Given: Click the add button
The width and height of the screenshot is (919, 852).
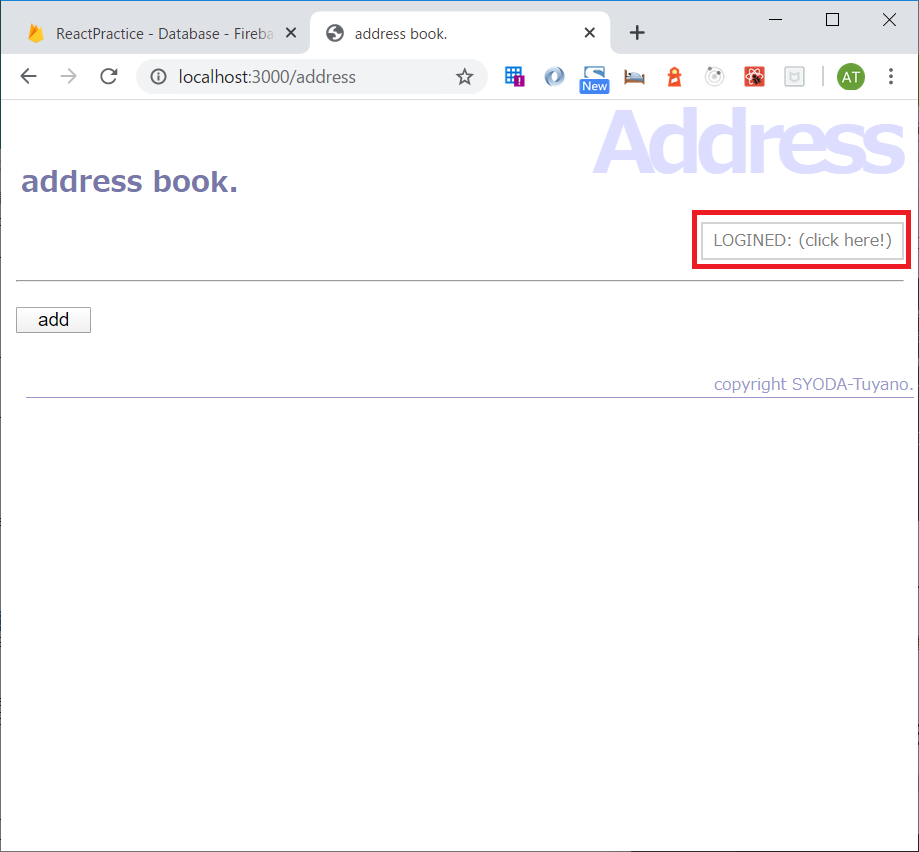Looking at the screenshot, I should 53,320.
